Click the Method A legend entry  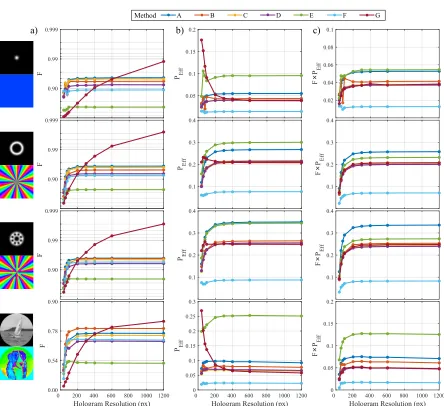click(x=171, y=15)
